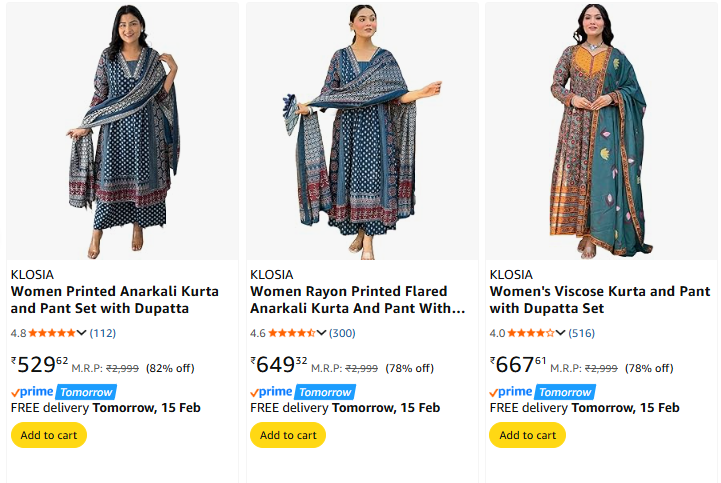Open the Women's Viscose Kurta and Pant link
This screenshot has height=483, width=721.
[599, 300]
